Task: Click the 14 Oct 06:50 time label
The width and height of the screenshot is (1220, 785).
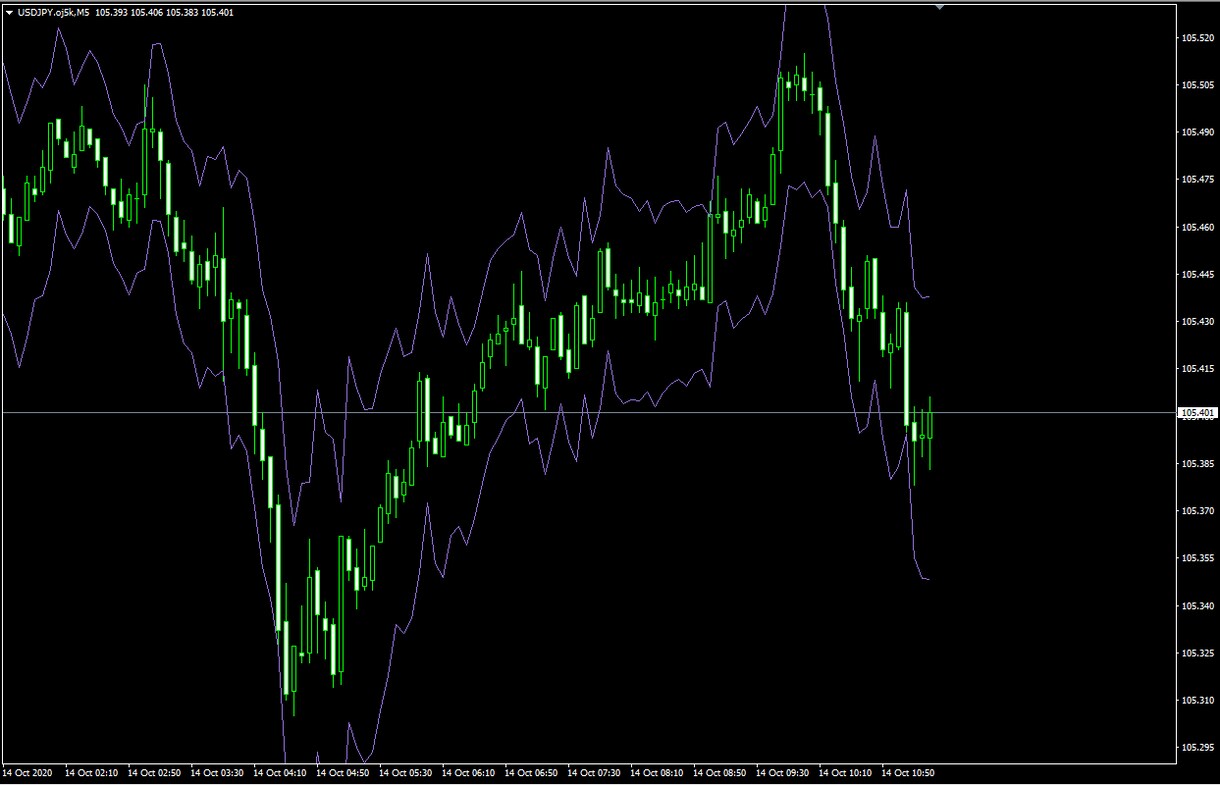Action: click(531, 773)
